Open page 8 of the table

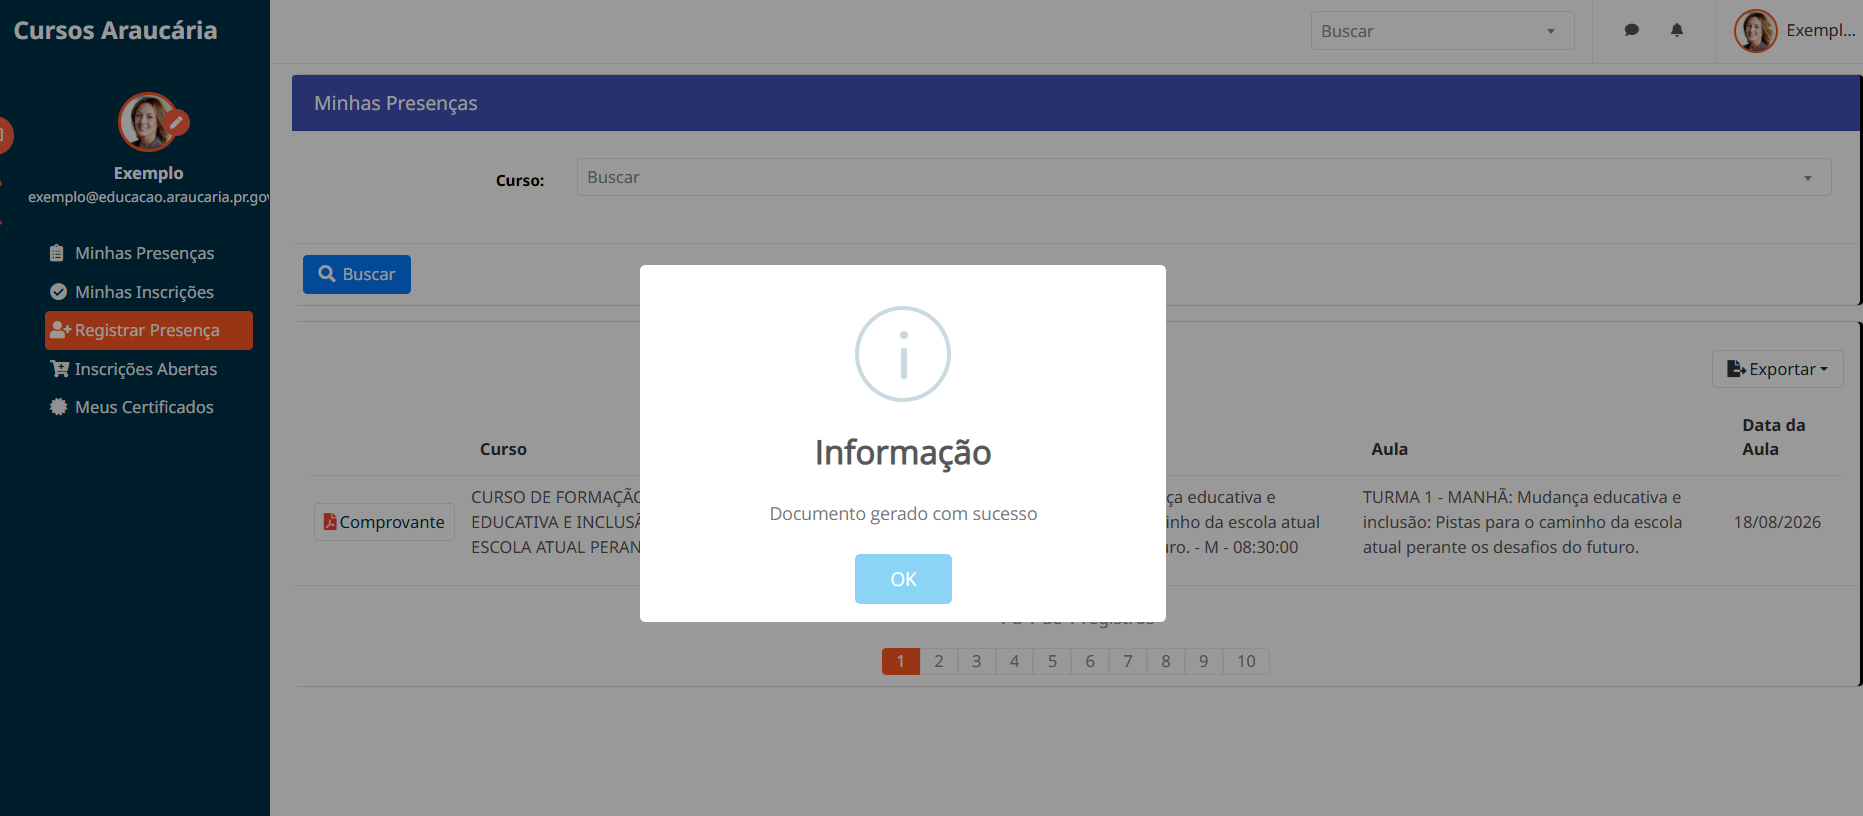[x=1166, y=661]
